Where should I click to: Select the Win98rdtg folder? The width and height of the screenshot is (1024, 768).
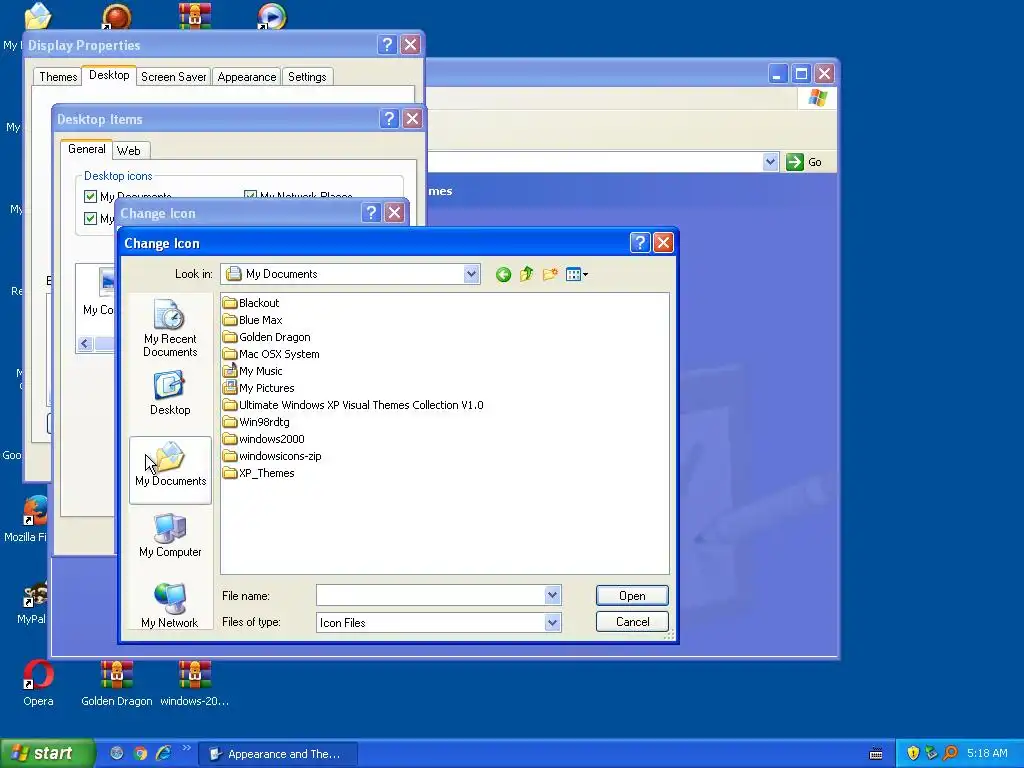pos(256,422)
